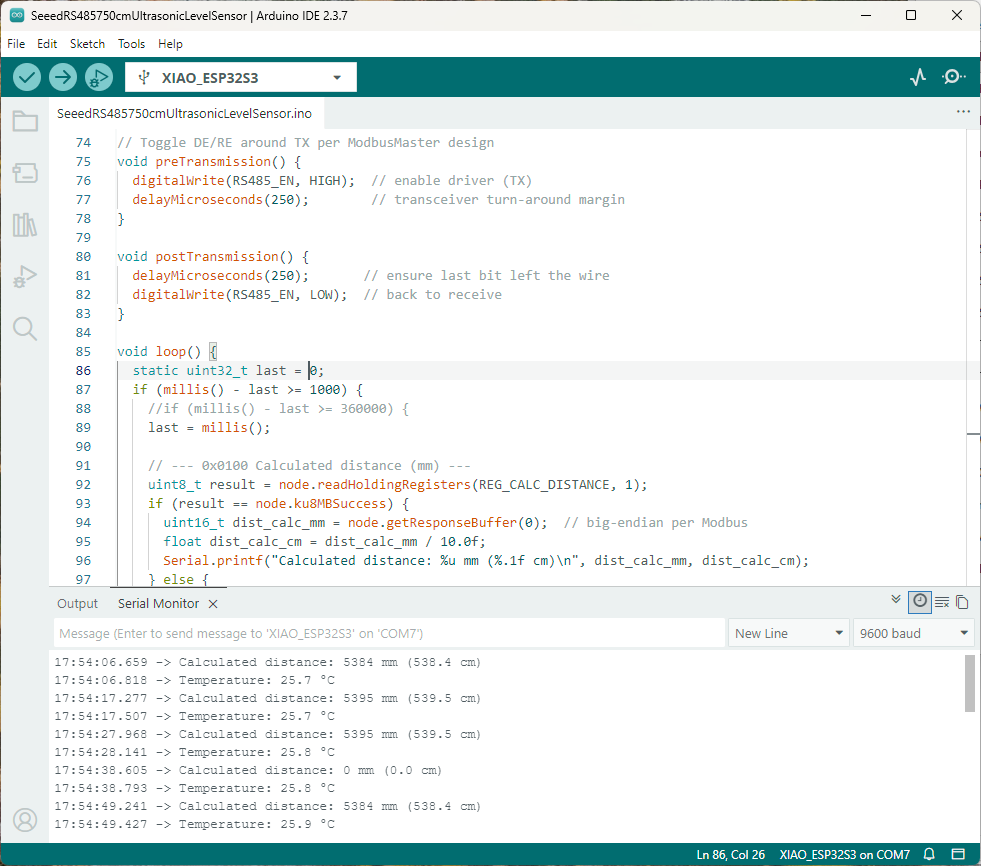Switch to the Output tab
The width and height of the screenshot is (981, 866).
(77, 603)
